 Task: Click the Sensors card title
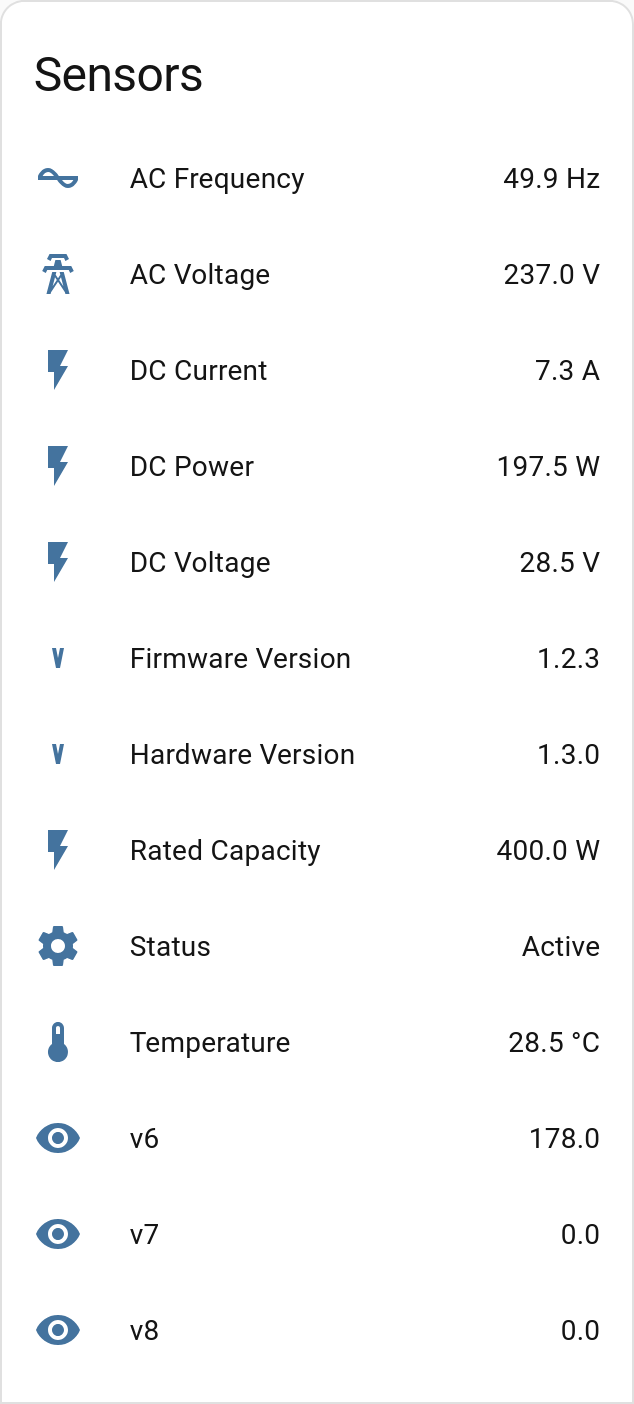click(119, 75)
